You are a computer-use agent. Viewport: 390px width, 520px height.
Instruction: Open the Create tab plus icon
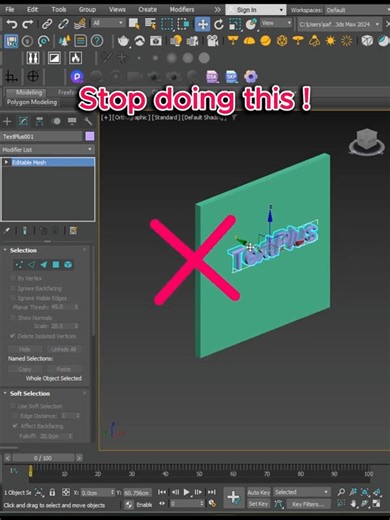(7, 121)
